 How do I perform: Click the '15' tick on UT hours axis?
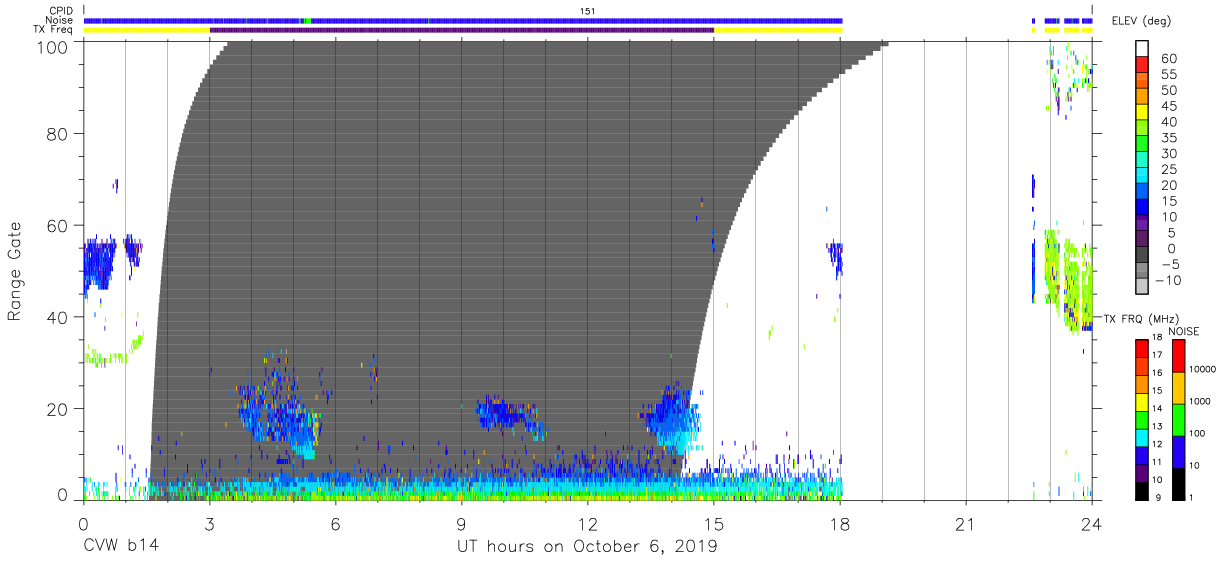pos(714,524)
